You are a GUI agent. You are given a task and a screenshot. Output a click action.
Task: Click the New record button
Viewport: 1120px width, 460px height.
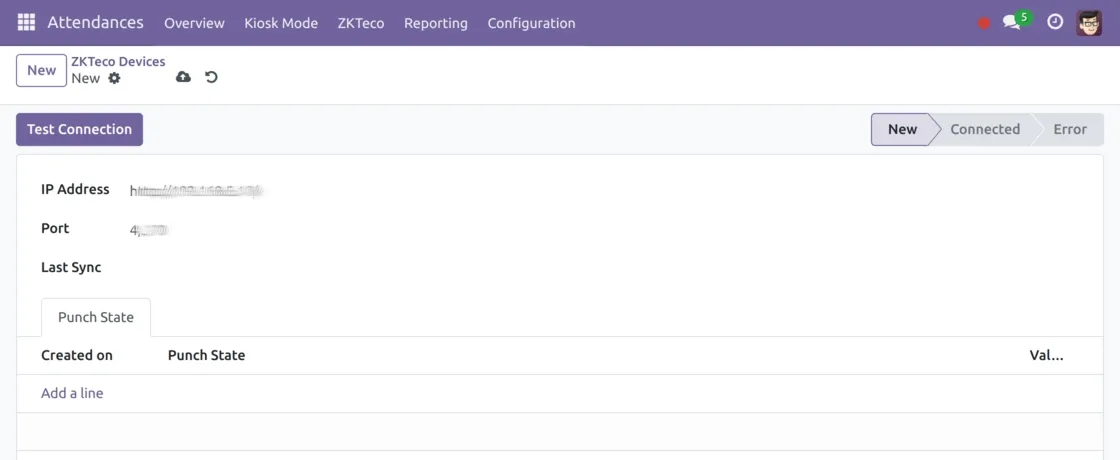[x=42, y=70]
